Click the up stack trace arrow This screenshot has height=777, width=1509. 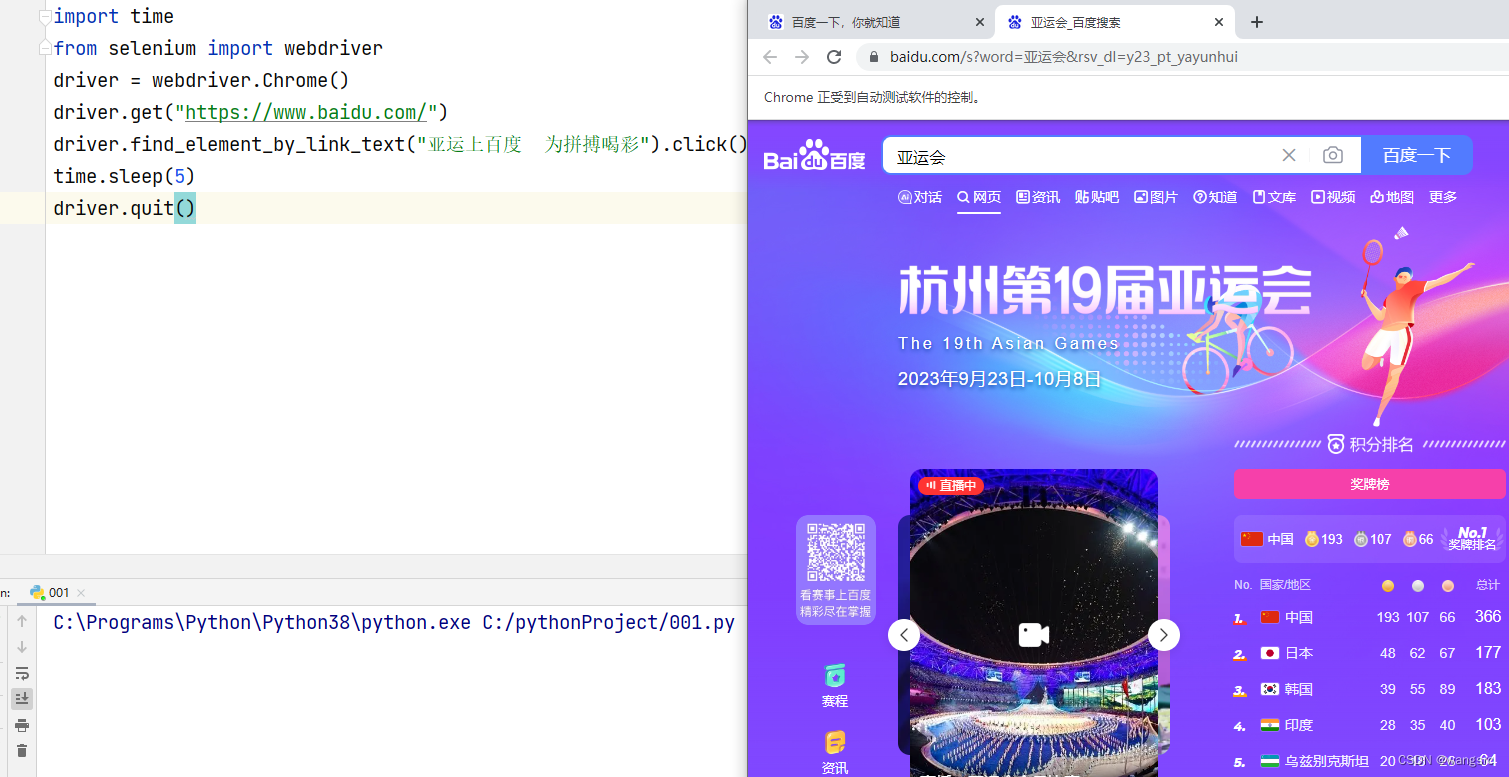click(22, 621)
